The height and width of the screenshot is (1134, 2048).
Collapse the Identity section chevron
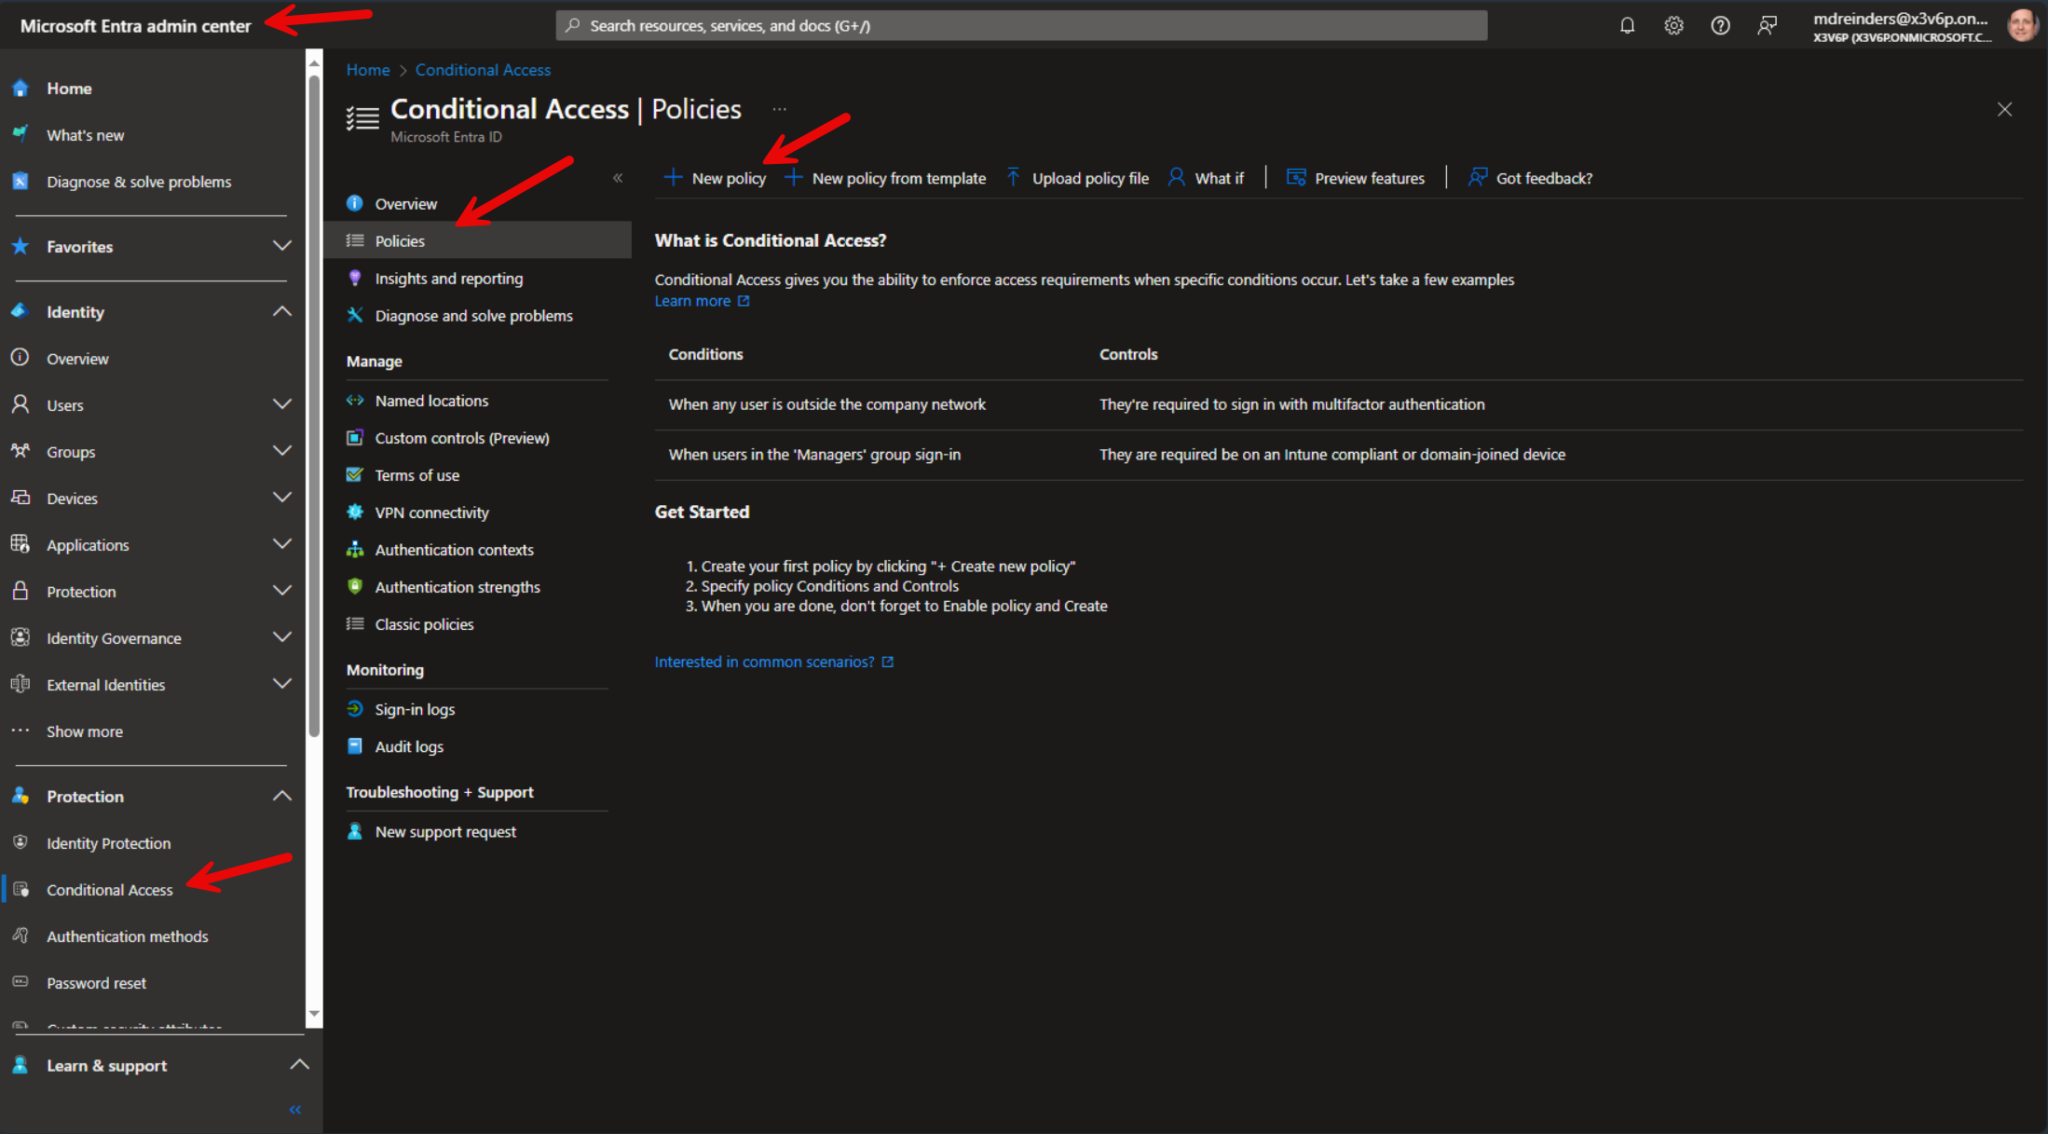point(283,311)
